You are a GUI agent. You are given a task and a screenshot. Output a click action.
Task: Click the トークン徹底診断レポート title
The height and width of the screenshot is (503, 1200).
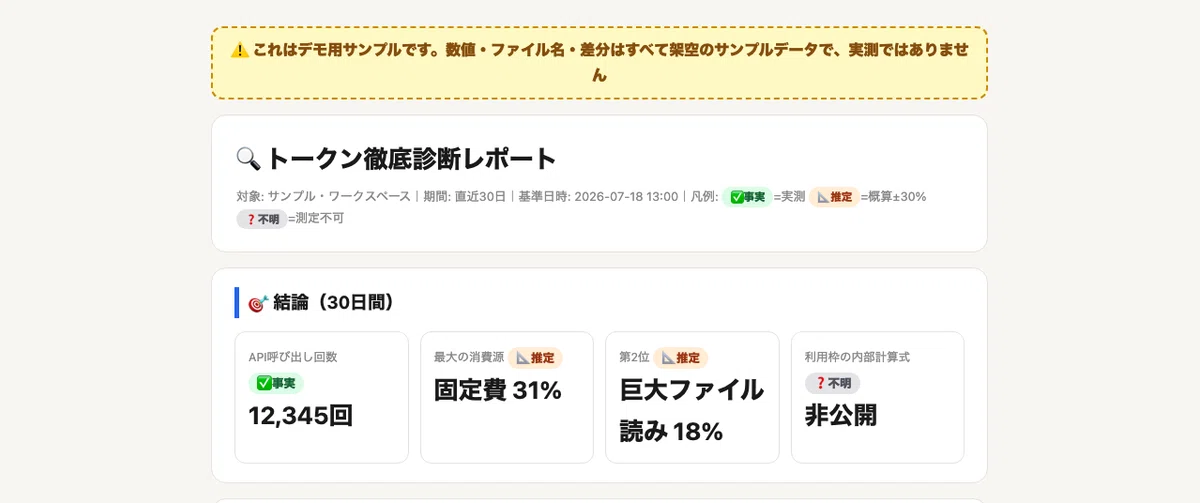pos(411,158)
